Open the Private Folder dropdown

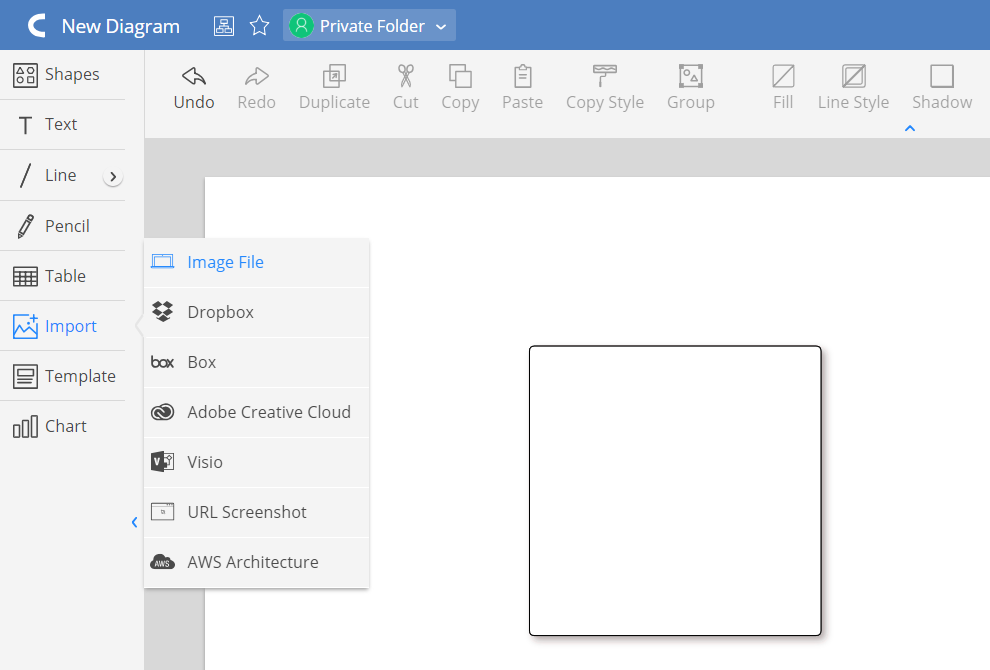pyautogui.click(x=369, y=26)
